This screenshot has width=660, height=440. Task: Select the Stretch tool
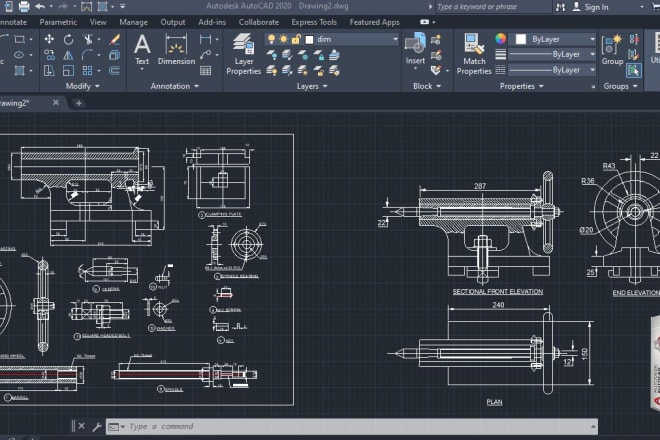[x=49, y=70]
